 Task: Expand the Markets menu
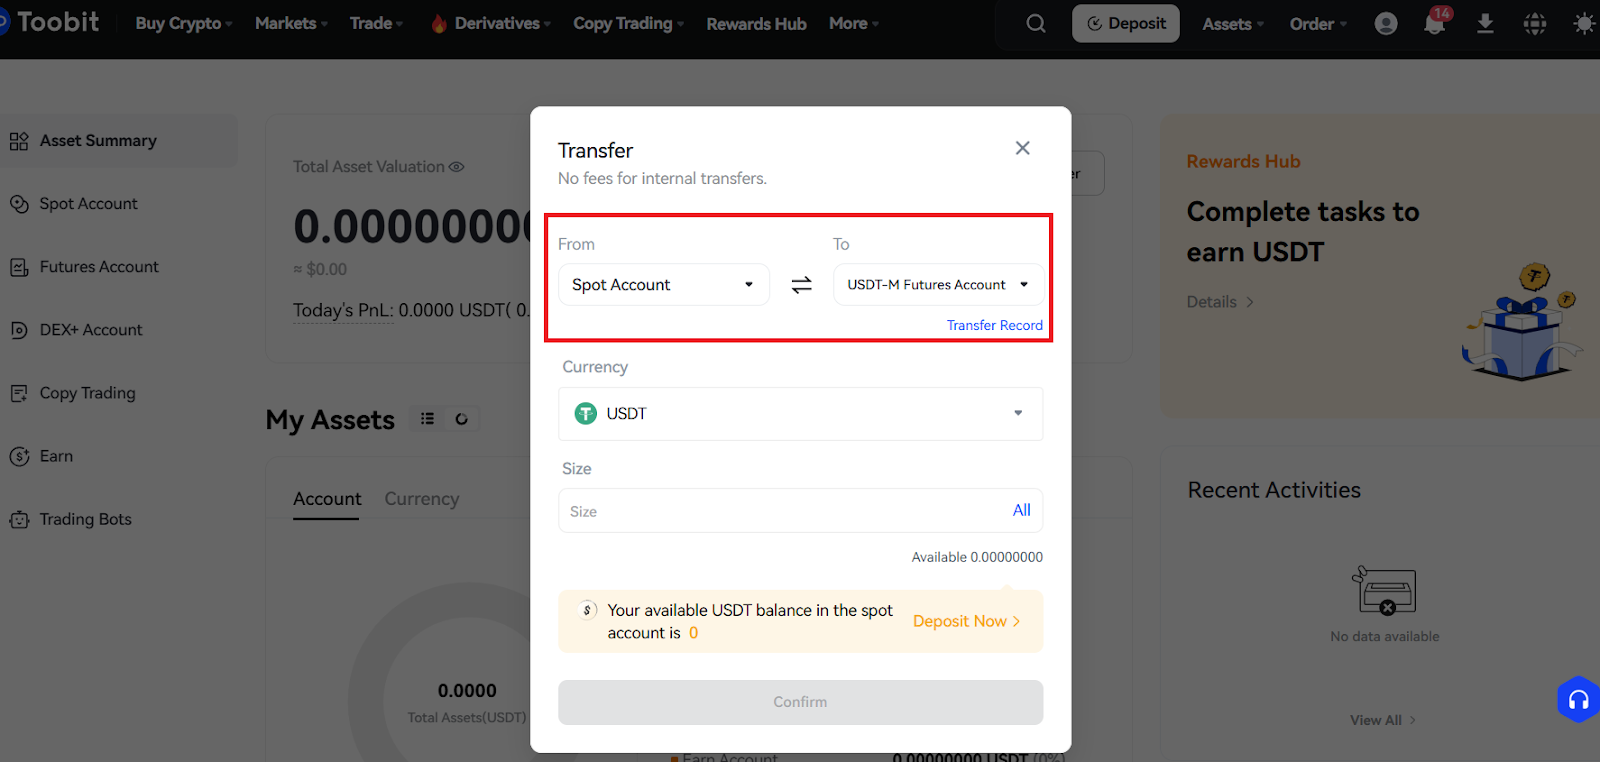pyautogui.click(x=291, y=23)
